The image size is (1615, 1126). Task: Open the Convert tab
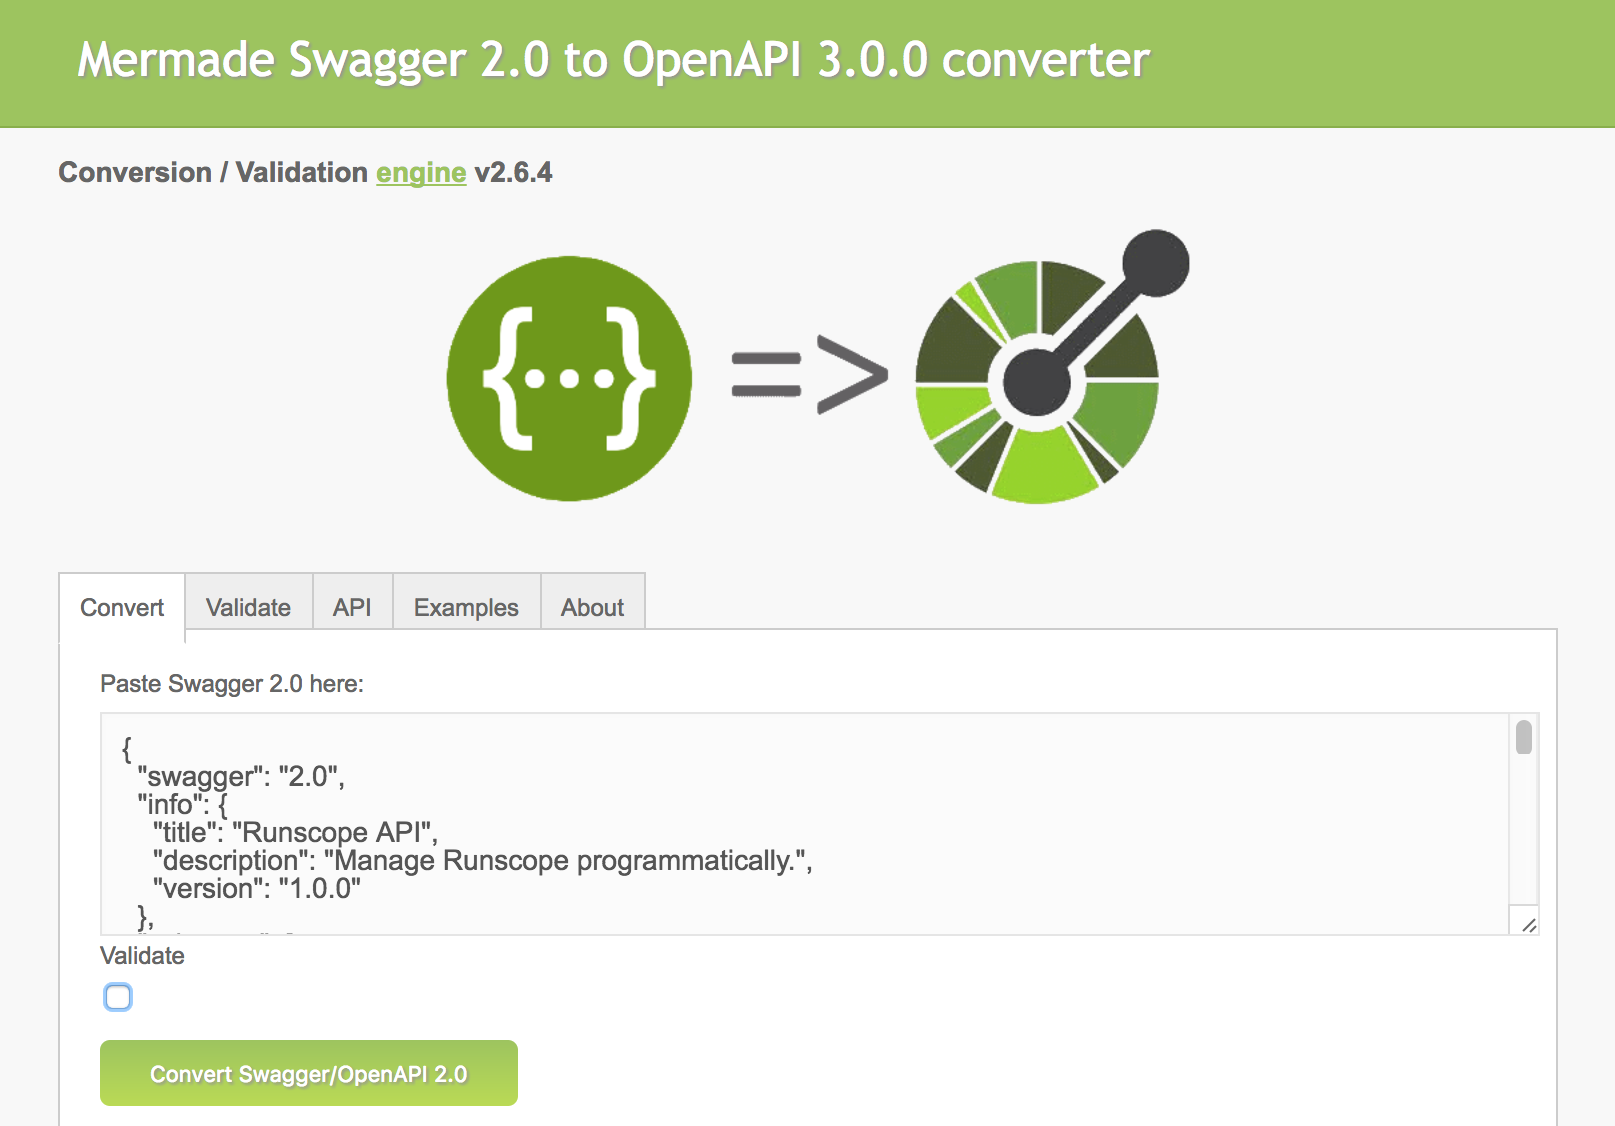[122, 607]
